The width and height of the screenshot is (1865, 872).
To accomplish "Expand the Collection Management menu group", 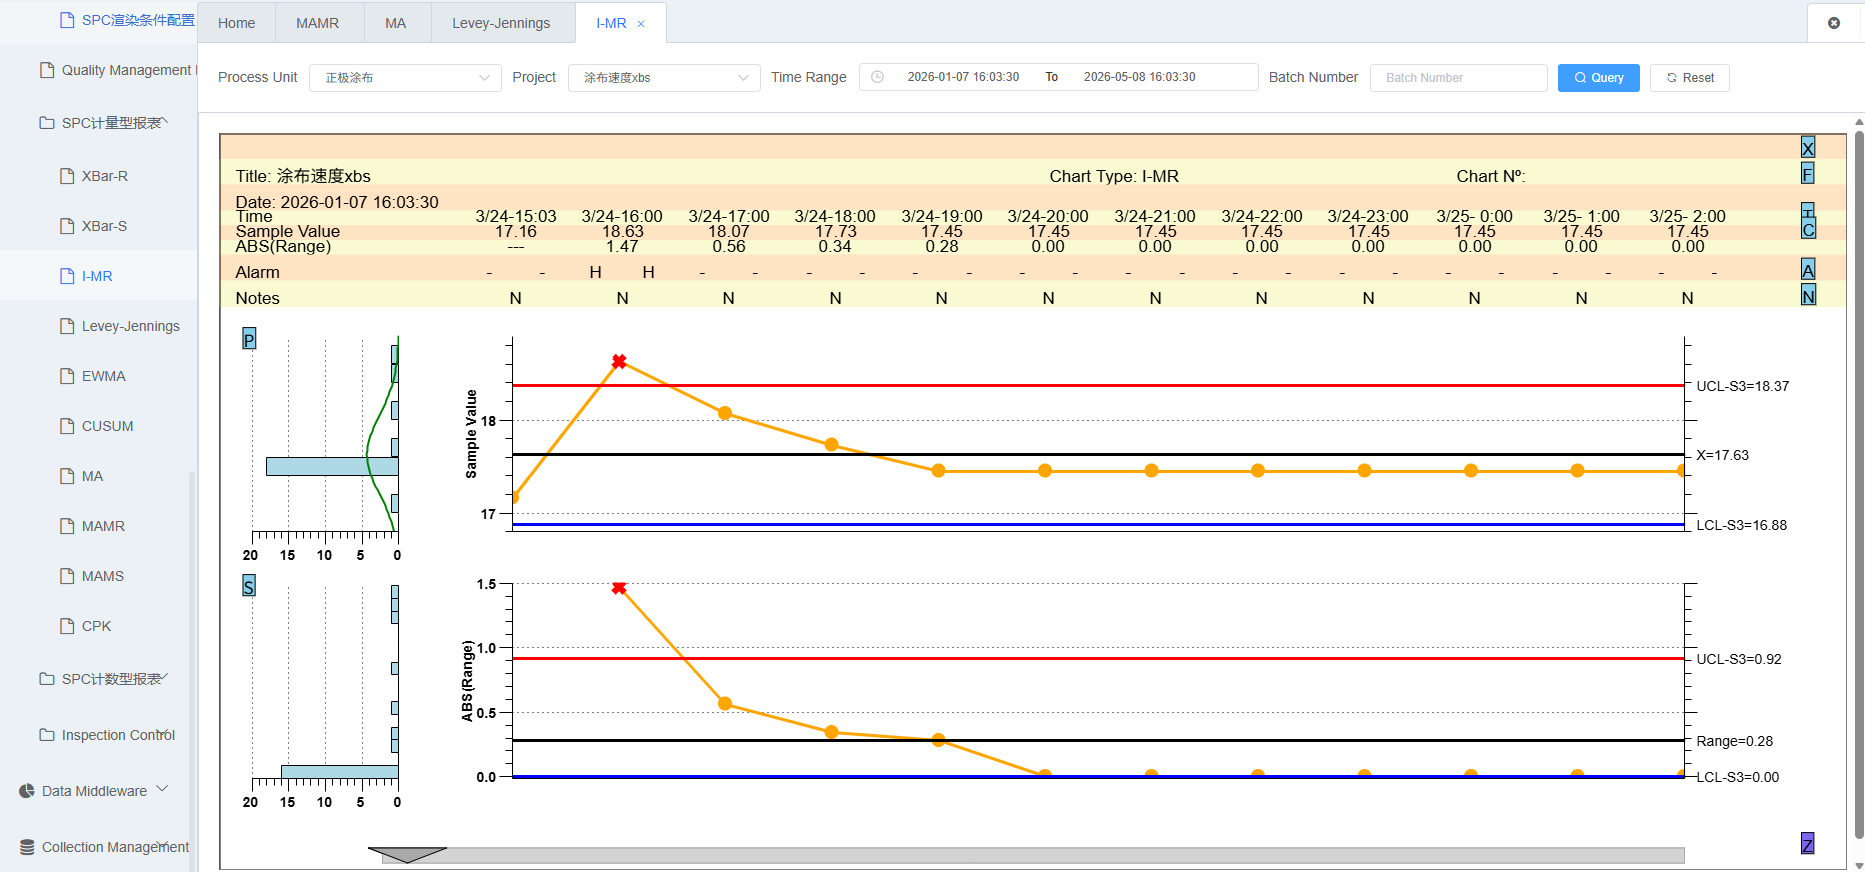I will pyautogui.click(x=100, y=847).
